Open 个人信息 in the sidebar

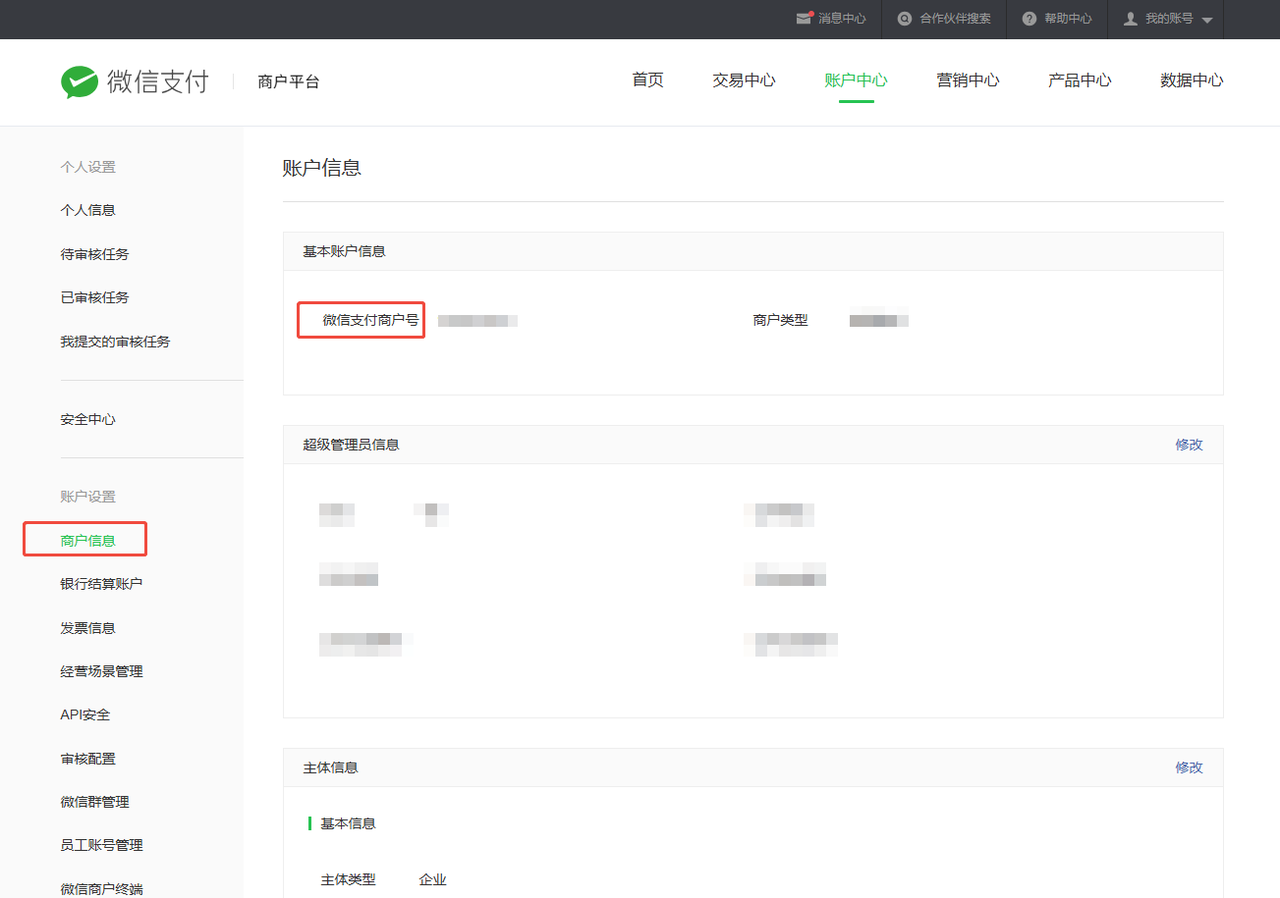coord(88,210)
